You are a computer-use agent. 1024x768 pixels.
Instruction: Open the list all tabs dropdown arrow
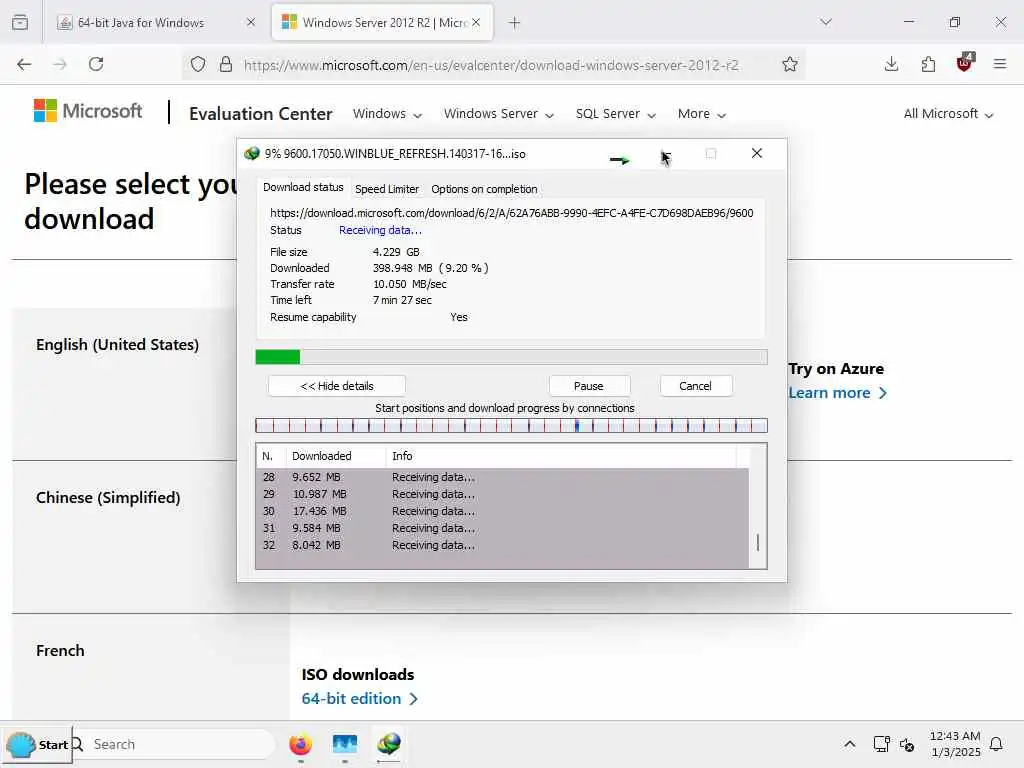[826, 22]
